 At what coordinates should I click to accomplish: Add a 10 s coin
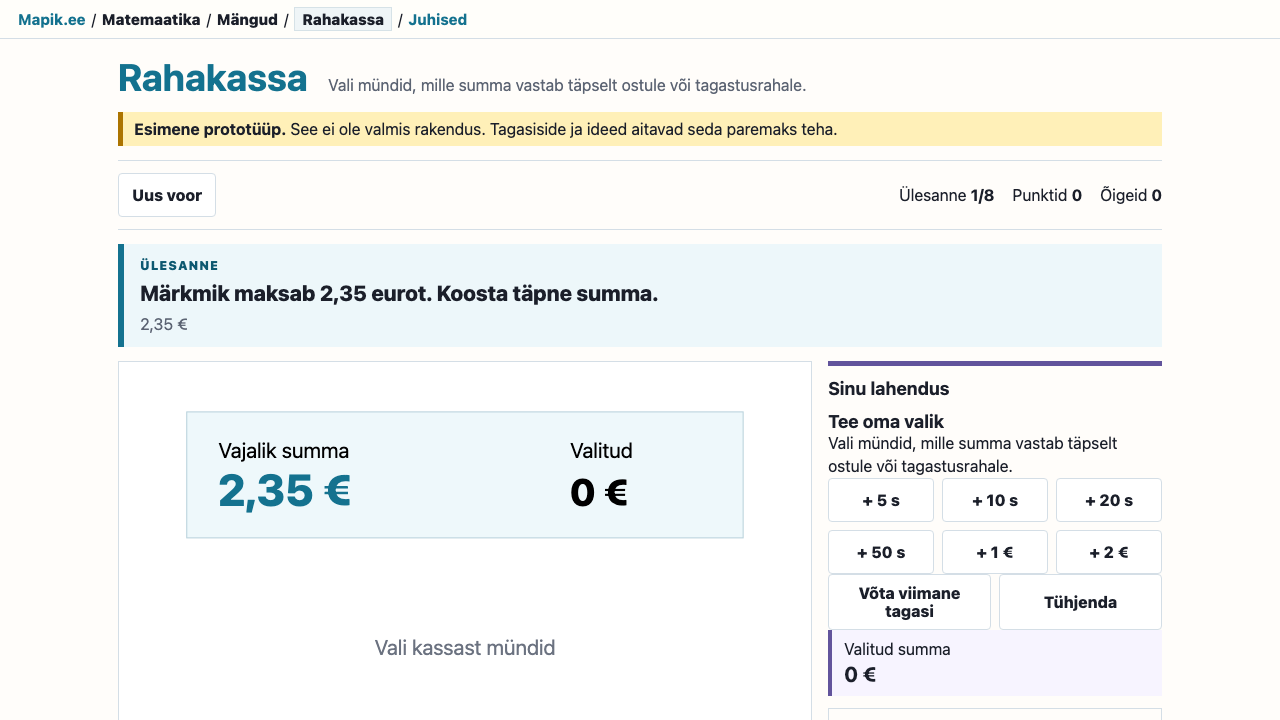pos(995,500)
